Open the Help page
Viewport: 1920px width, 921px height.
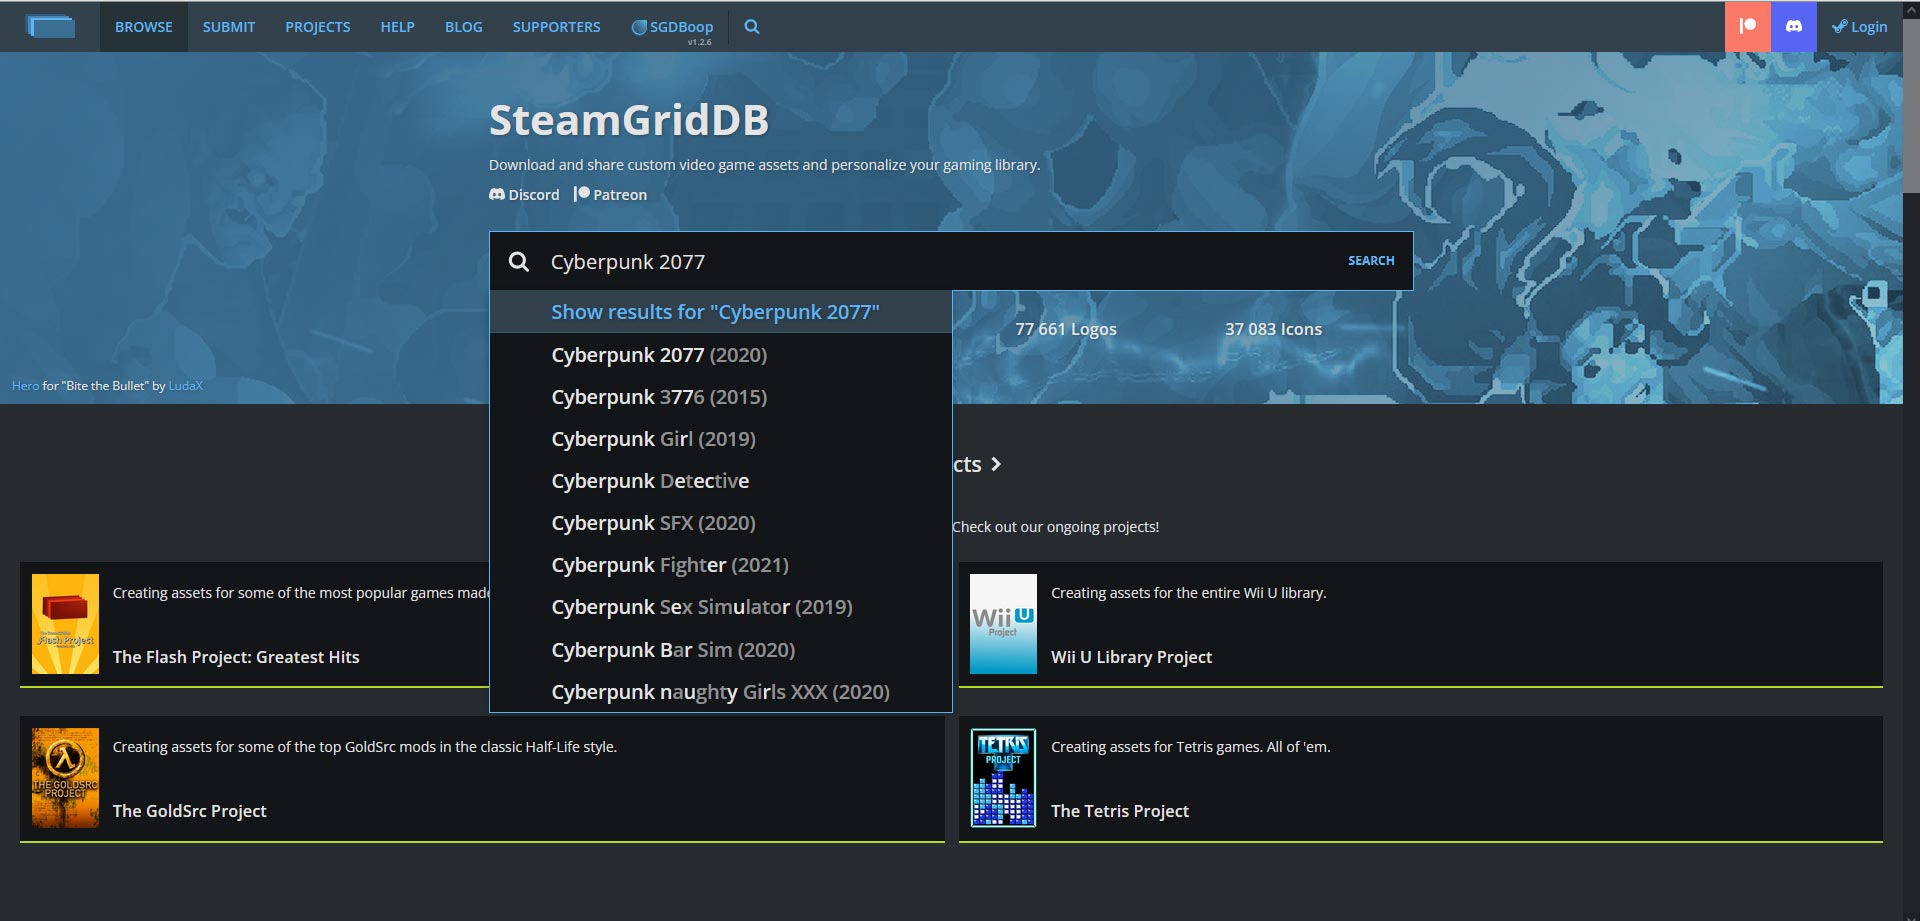click(397, 27)
